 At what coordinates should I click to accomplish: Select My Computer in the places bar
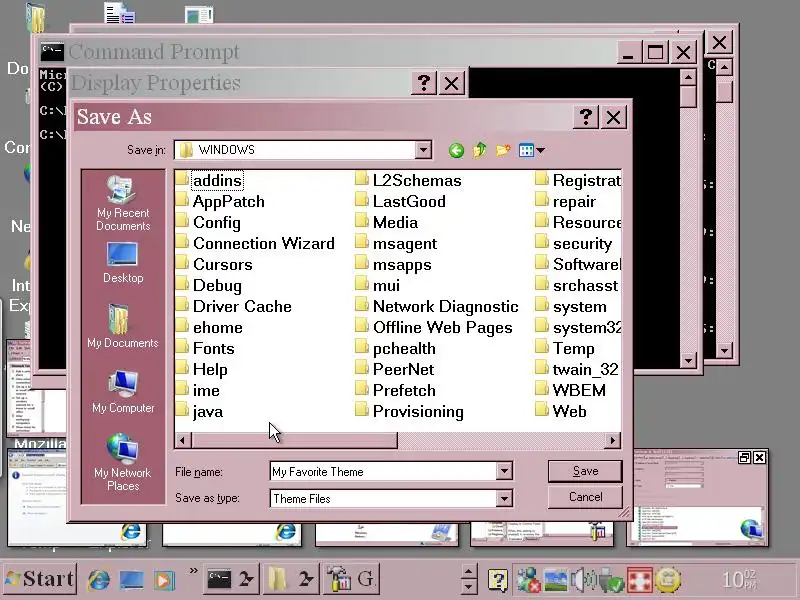tap(123, 392)
